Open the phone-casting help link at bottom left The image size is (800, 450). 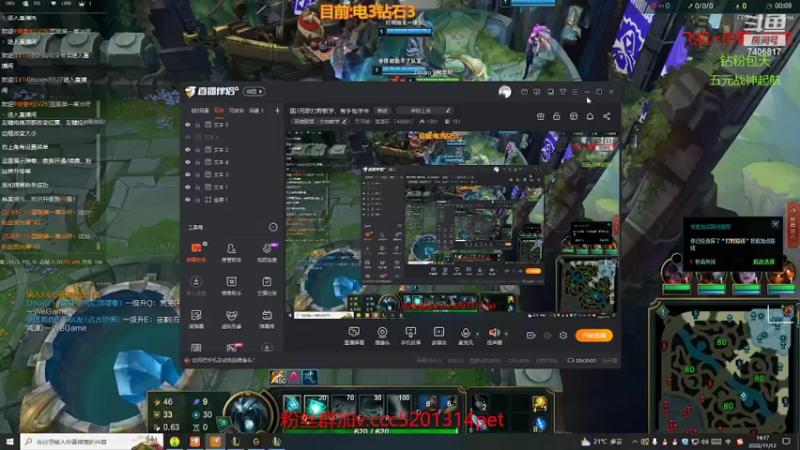(223, 360)
